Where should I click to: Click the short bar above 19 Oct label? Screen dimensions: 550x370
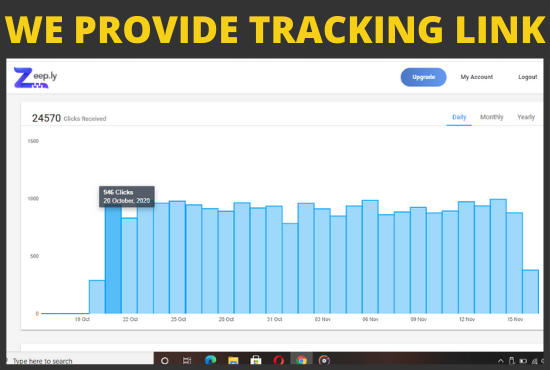pyautogui.click(x=97, y=297)
